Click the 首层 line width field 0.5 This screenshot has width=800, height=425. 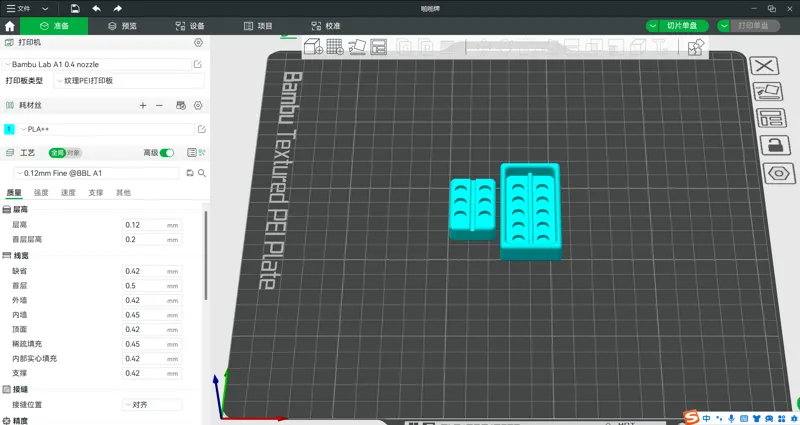[152, 286]
